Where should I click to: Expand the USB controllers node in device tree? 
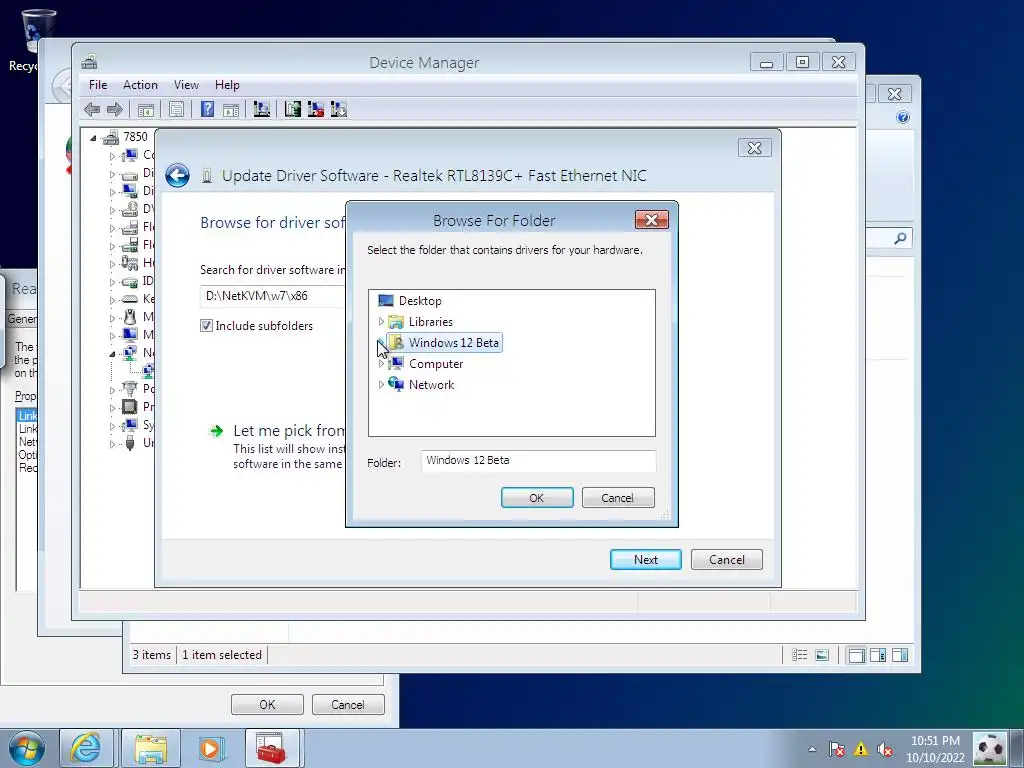pyautogui.click(x=112, y=443)
